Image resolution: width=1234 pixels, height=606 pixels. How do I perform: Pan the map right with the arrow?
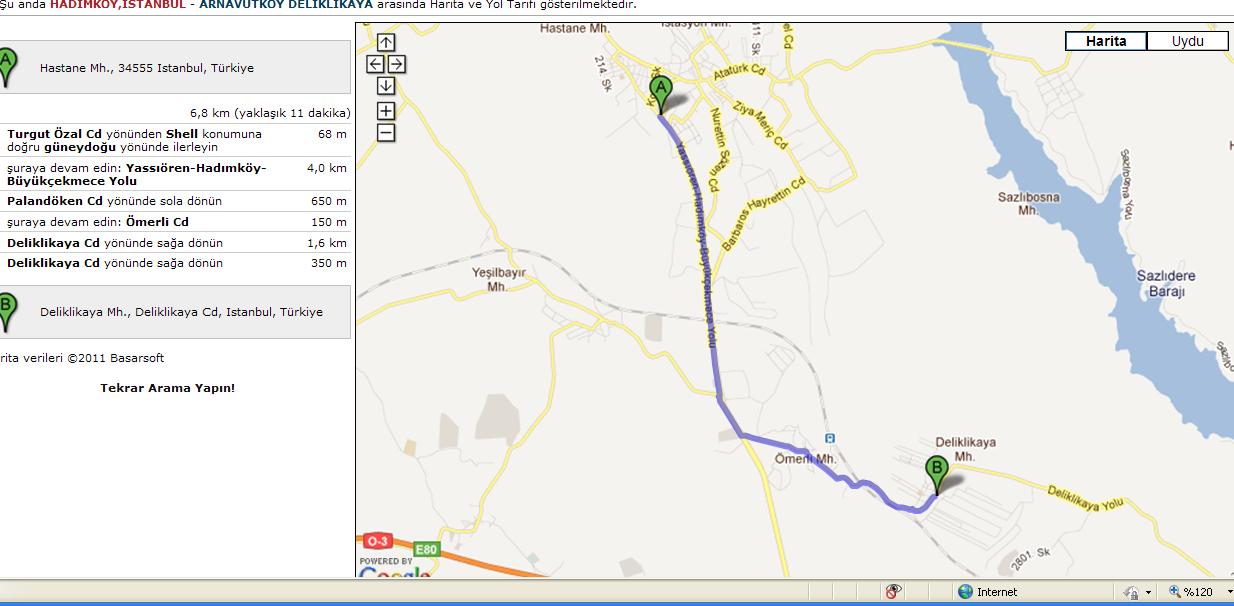tap(396, 64)
